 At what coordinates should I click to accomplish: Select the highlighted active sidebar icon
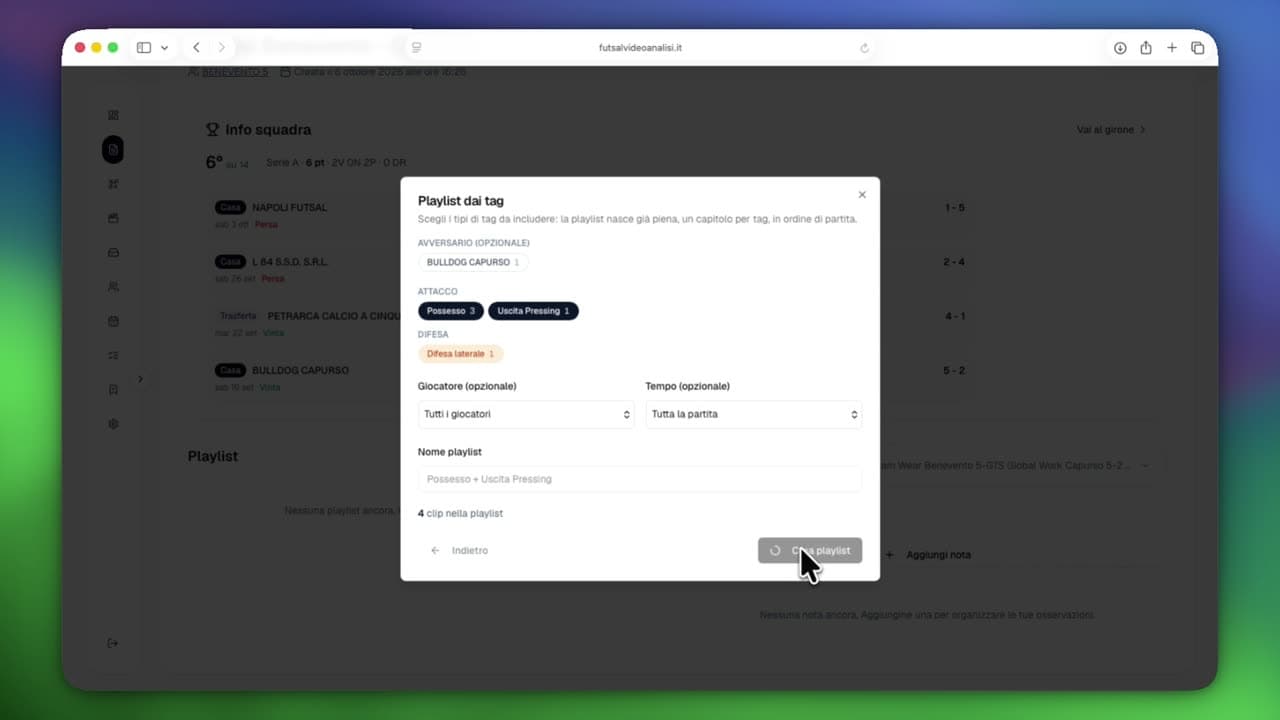[x=113, y=149]
